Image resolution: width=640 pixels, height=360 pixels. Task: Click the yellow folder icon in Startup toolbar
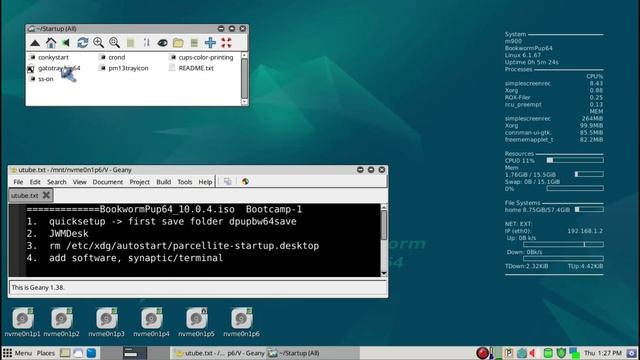[178, 42]
